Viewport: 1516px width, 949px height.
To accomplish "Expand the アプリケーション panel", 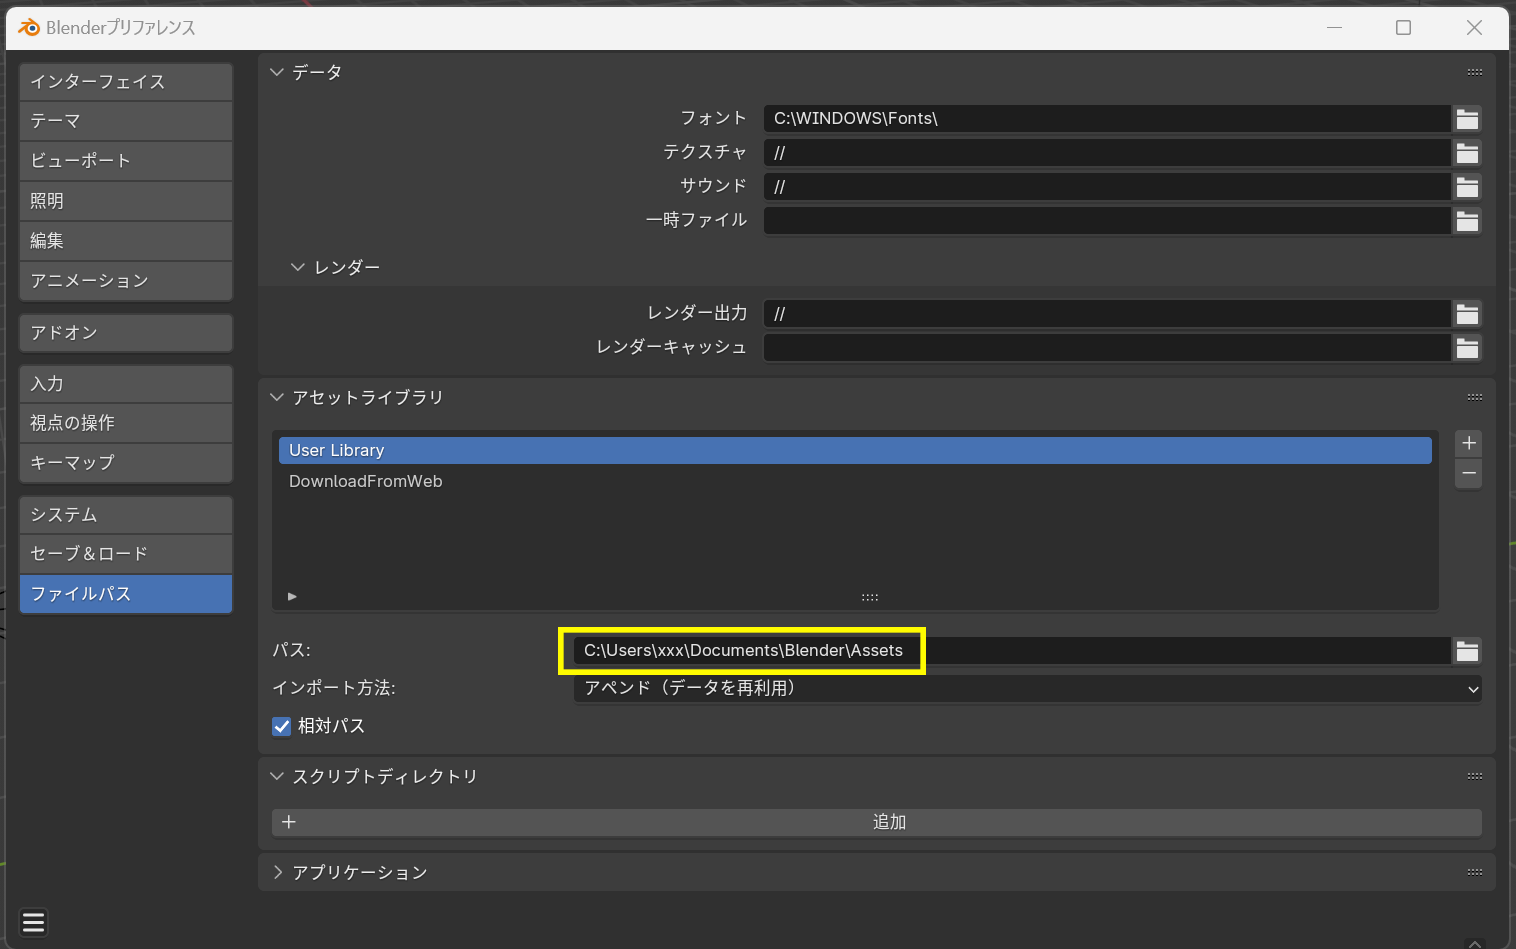I will point(277,872).
